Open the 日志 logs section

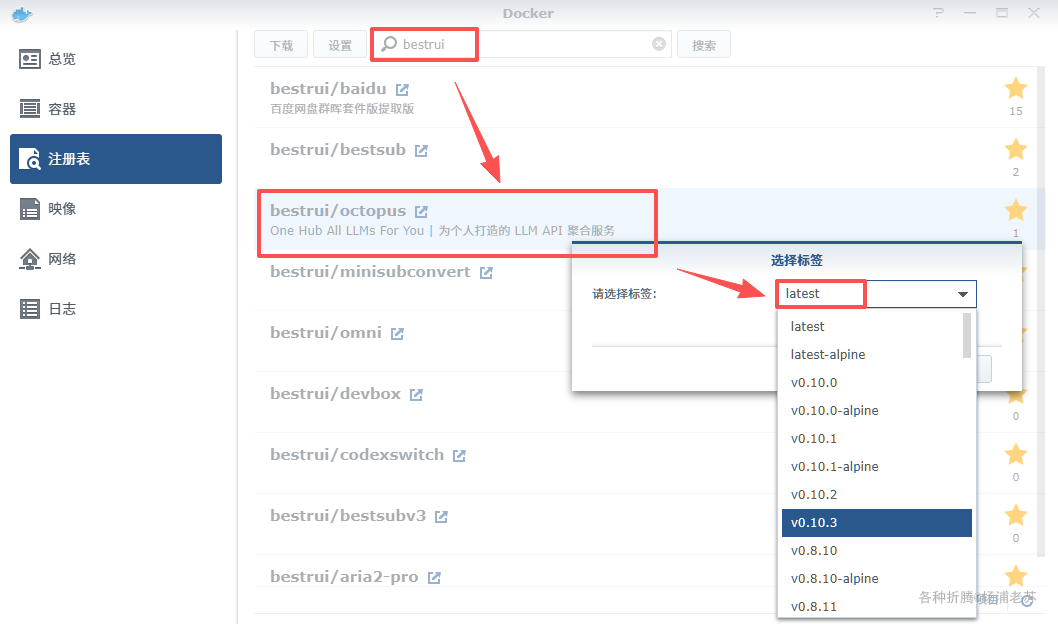point(115,309)
